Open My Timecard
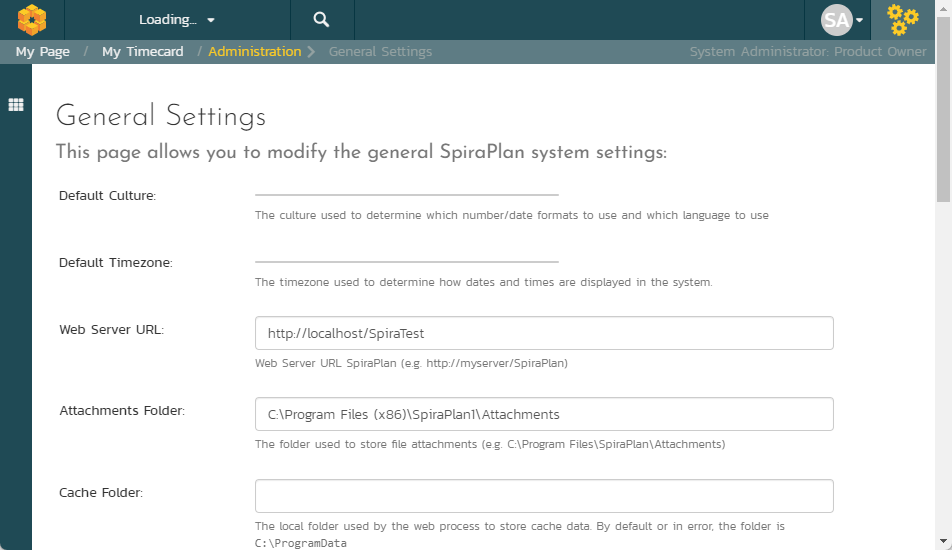 pos(142,52)
